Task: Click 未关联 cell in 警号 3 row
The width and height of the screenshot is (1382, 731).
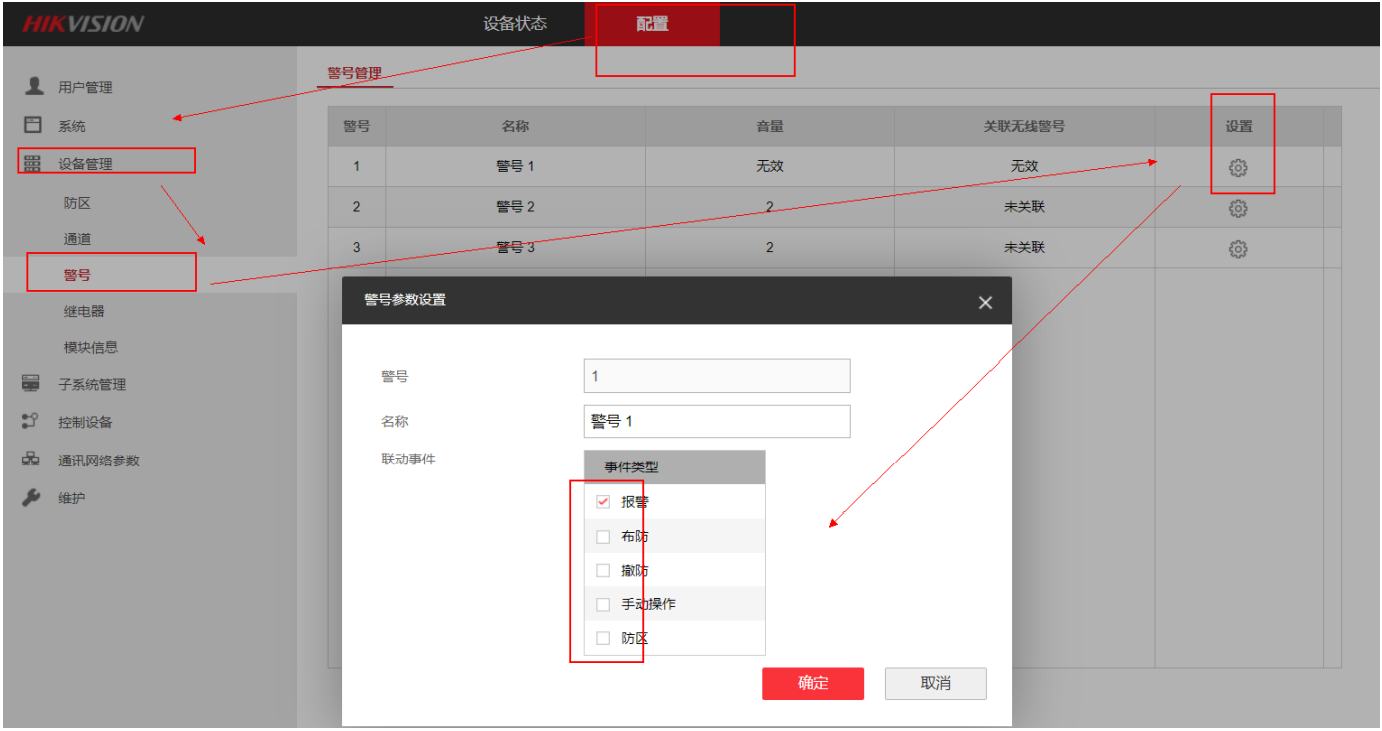Action: (1025, 247)
